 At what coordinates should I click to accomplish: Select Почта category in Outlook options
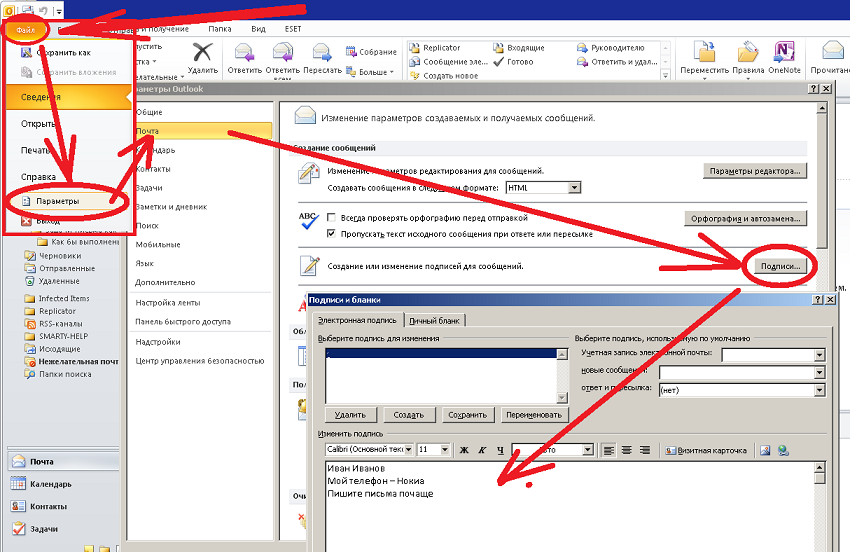201,131
